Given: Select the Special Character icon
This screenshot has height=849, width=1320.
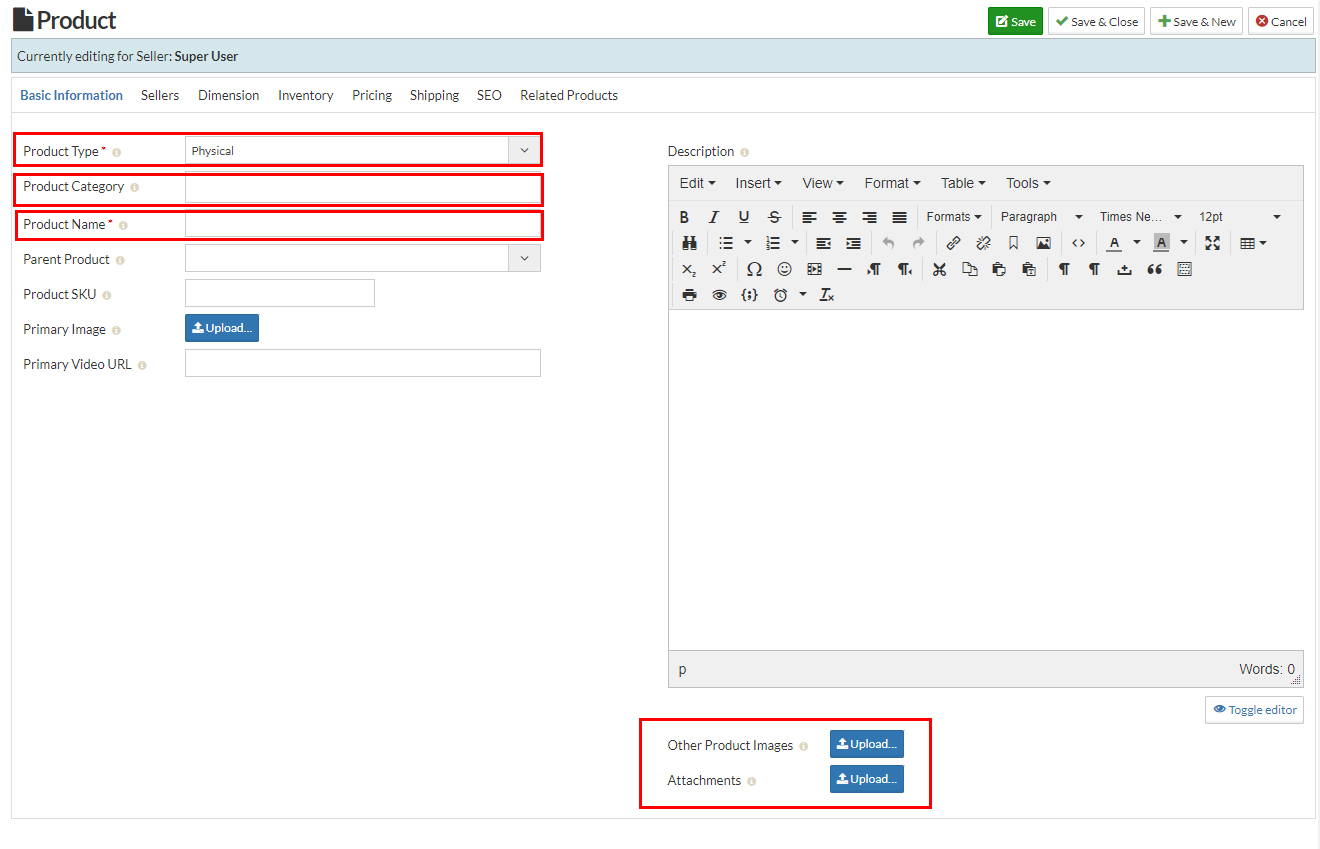Looking at the screenshot, I should 753,268.
